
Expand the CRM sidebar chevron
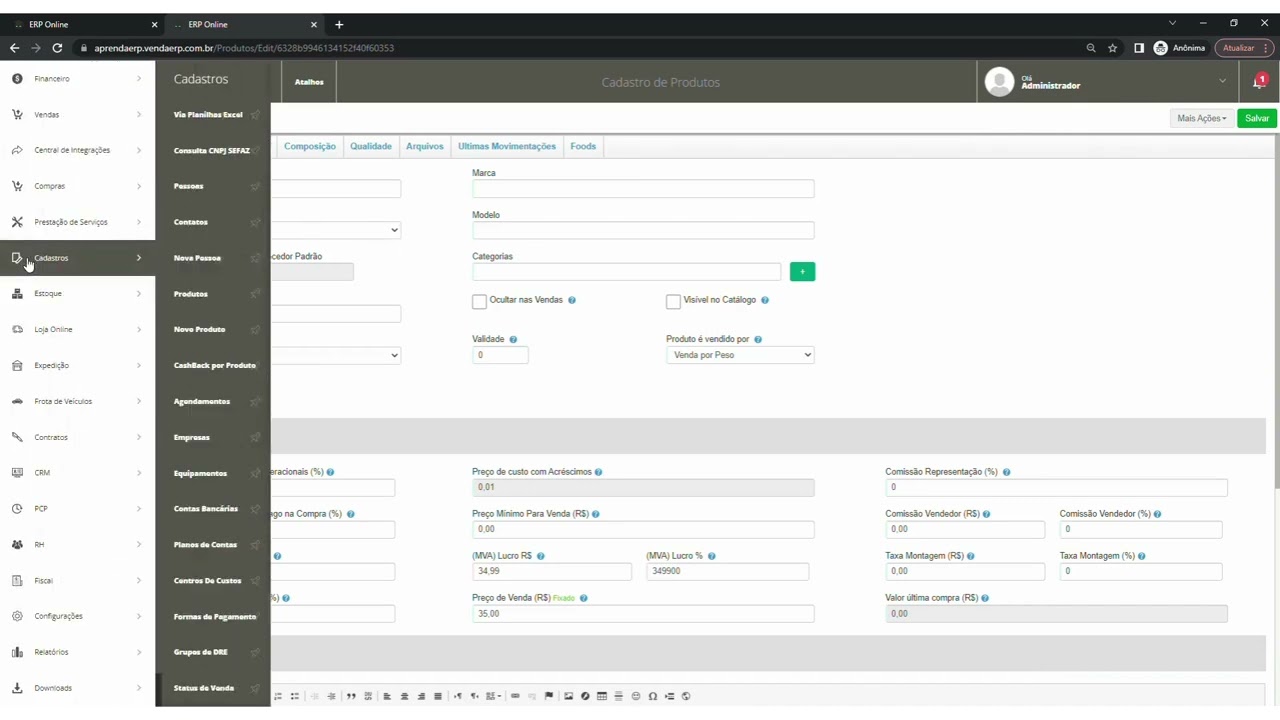pyautogui.click(x=139, y=473)
